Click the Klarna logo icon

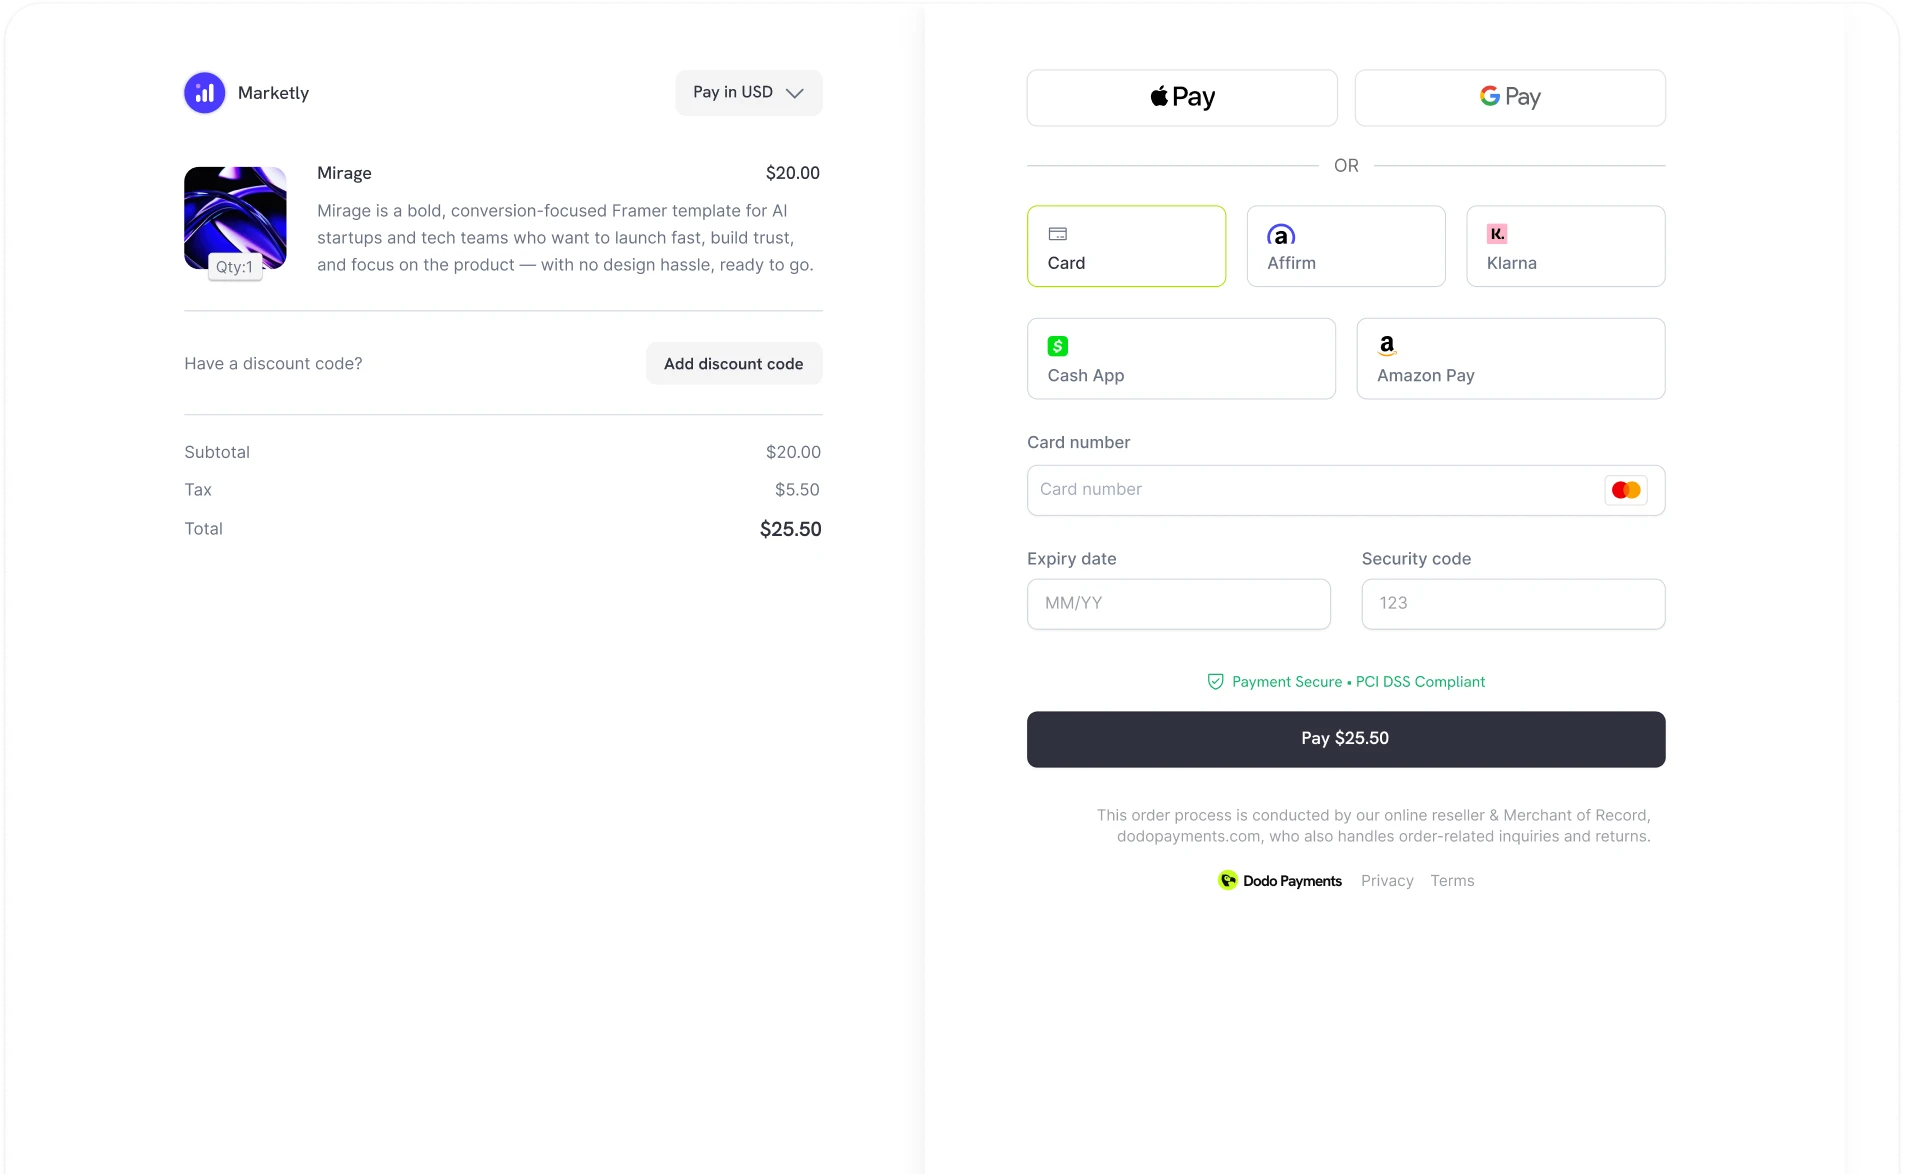click(1497, 233)
